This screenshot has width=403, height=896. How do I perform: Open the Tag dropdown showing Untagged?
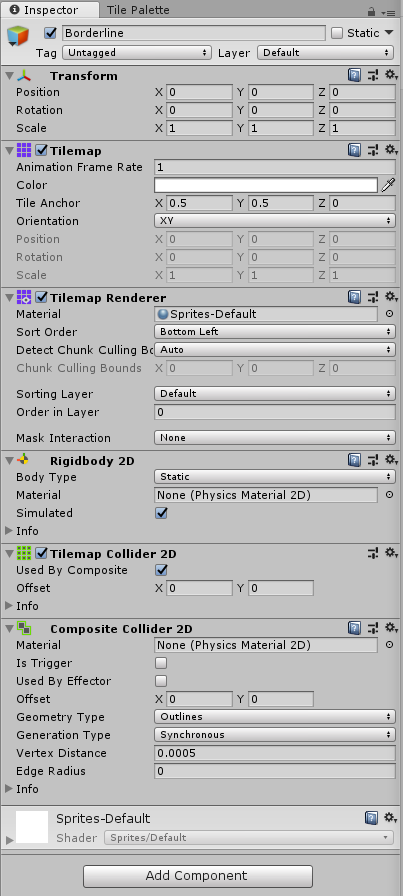click(137, 53)
